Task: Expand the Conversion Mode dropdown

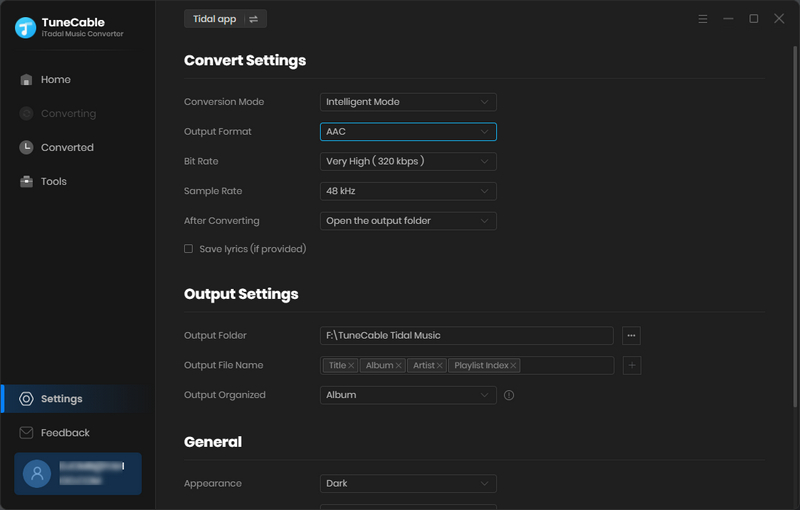Action: (408, 102)
